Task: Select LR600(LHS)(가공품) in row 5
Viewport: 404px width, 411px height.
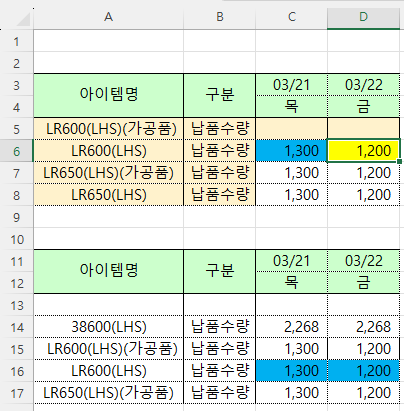Action: (108, 129)
